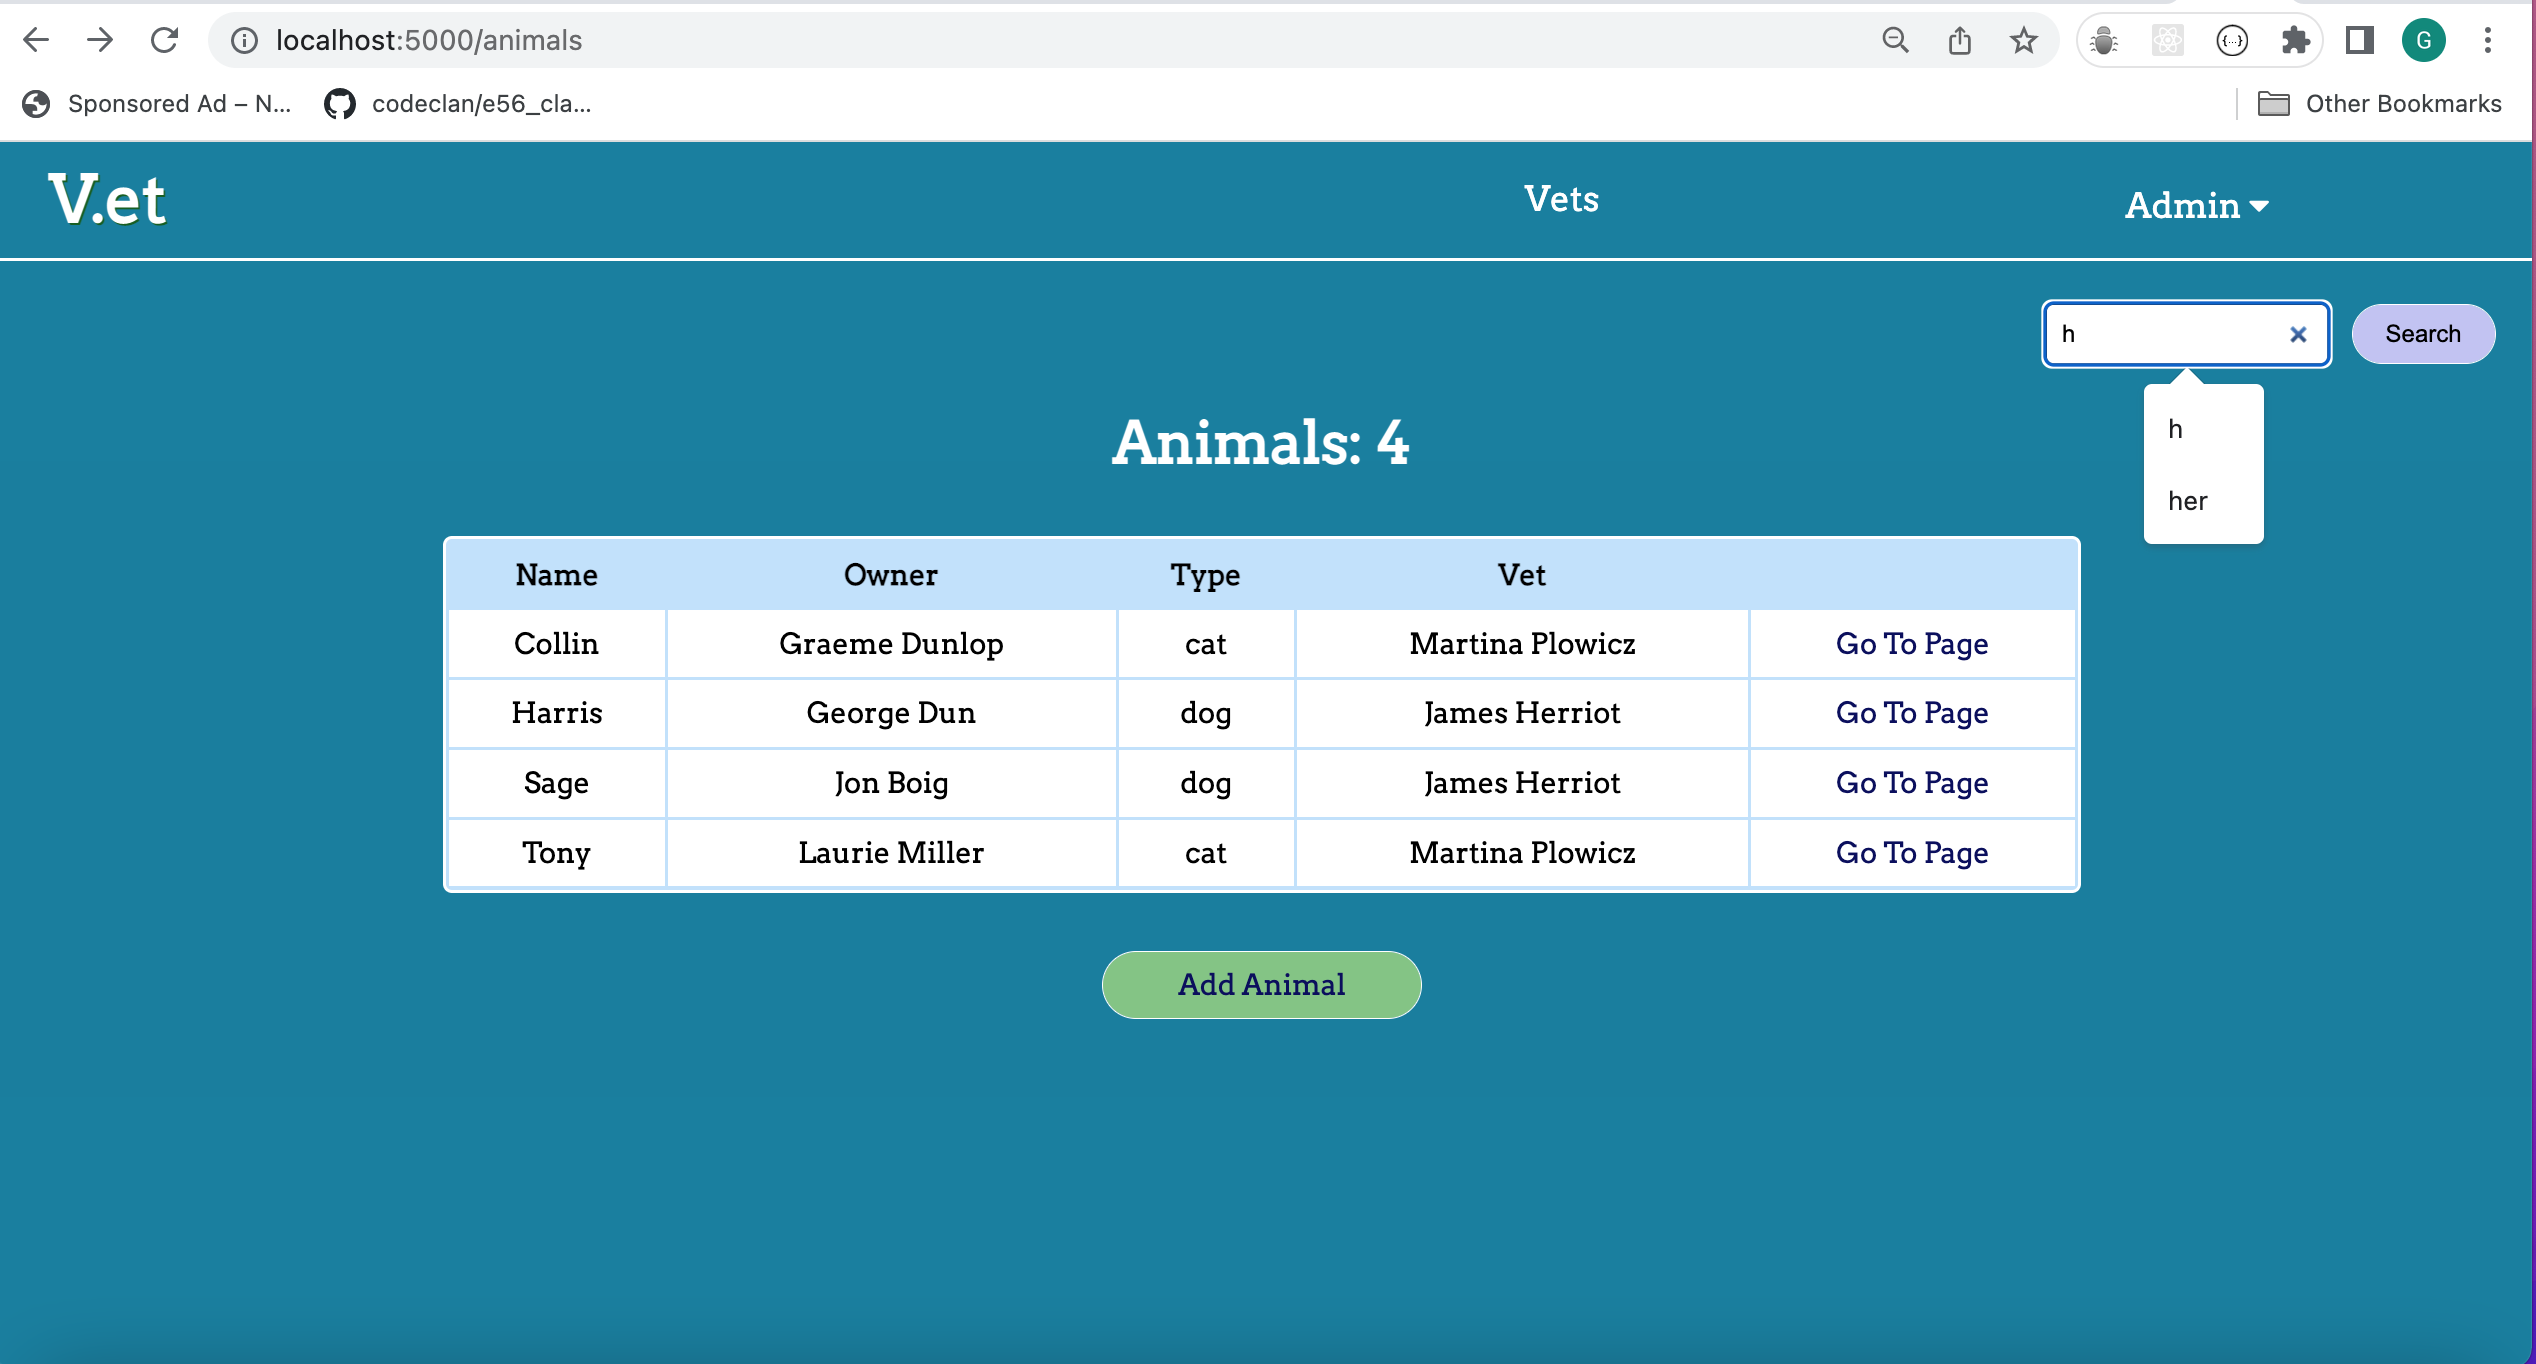Viewport: 2536px width, 1364px height.
Task: Select the Name column header
Action: (556, 575)
